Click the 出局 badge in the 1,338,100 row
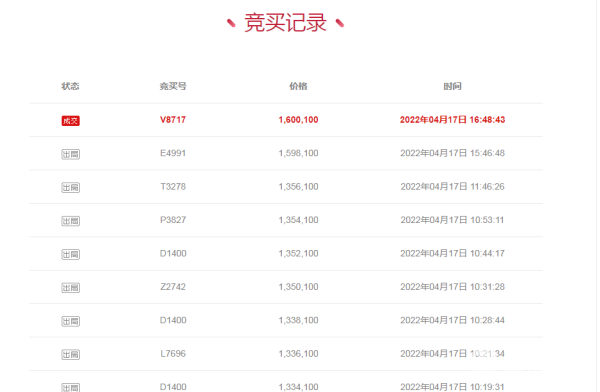The height and width of the screenshot is (392, 600). (70, 321)
